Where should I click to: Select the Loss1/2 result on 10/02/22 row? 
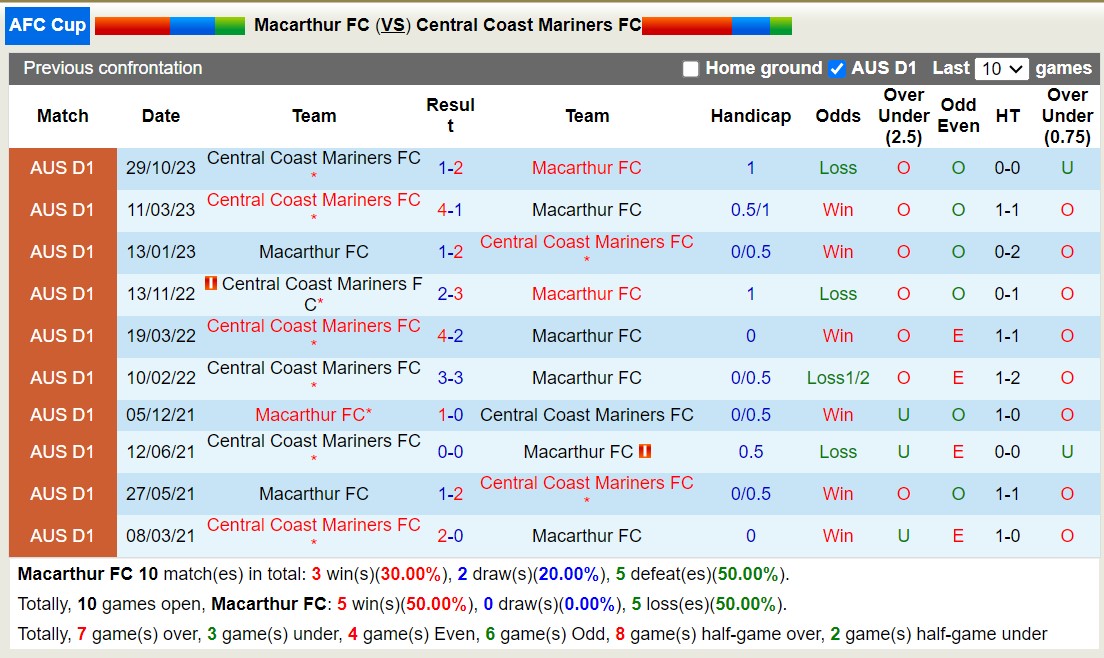[838, 378]
